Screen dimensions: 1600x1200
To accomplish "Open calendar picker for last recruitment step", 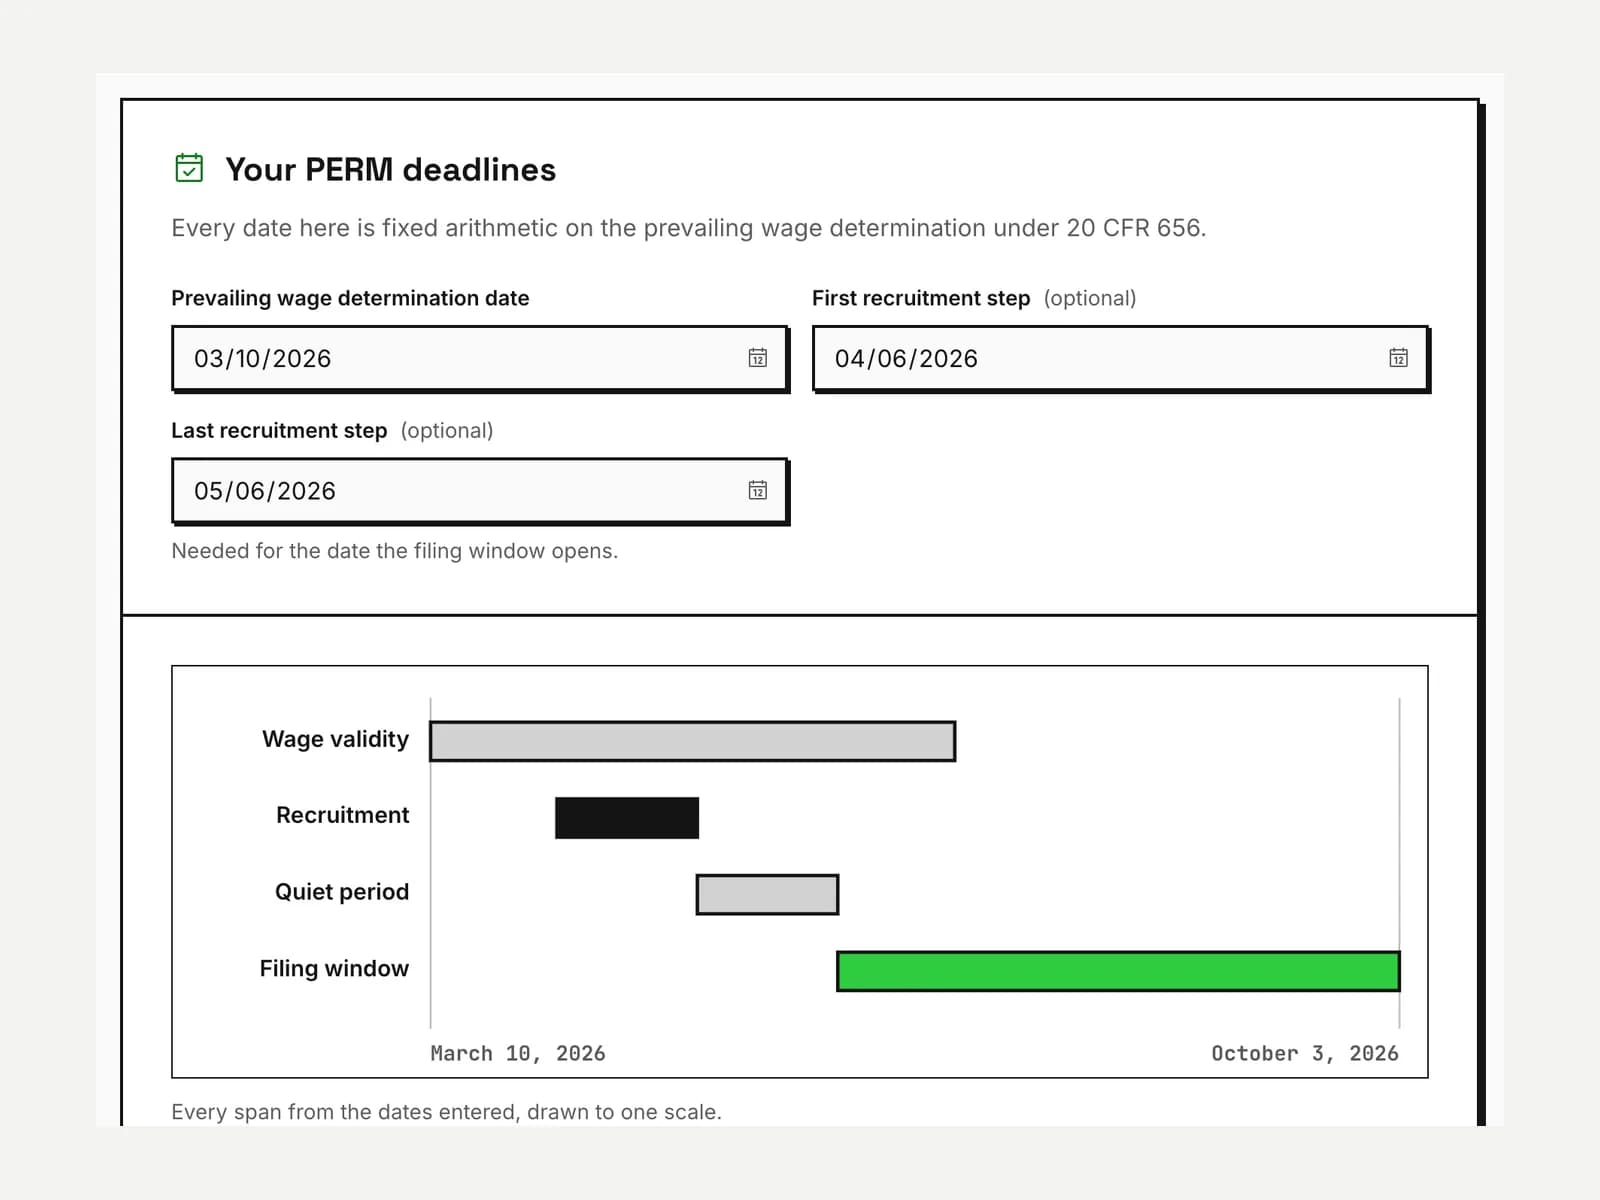I will coord(758,490).
